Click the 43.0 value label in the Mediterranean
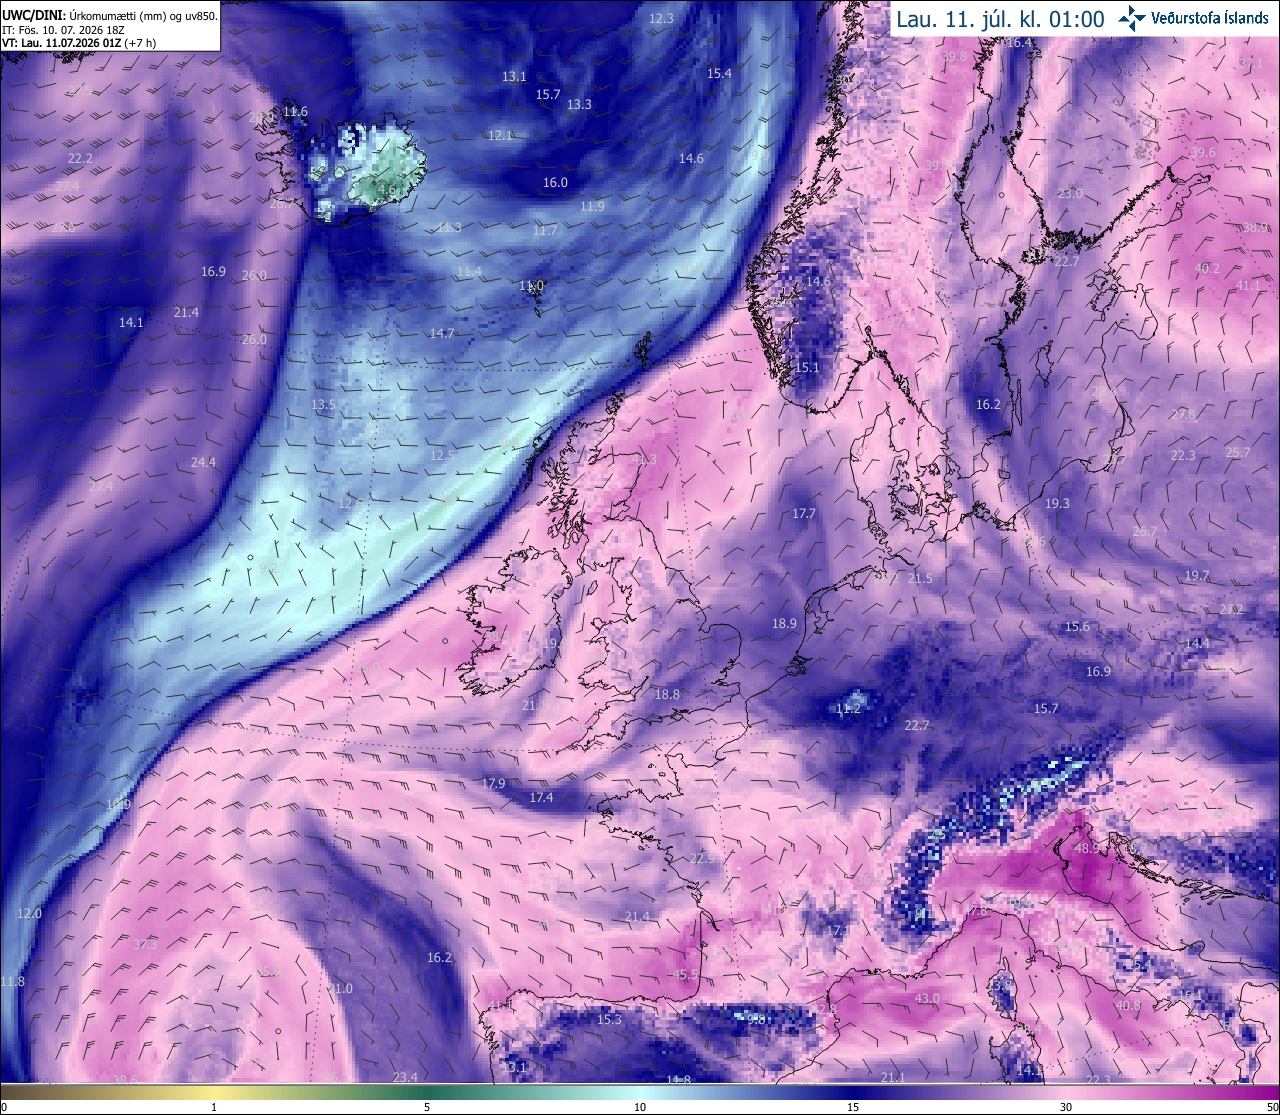1280x1115 pixels. pos(927,998)
